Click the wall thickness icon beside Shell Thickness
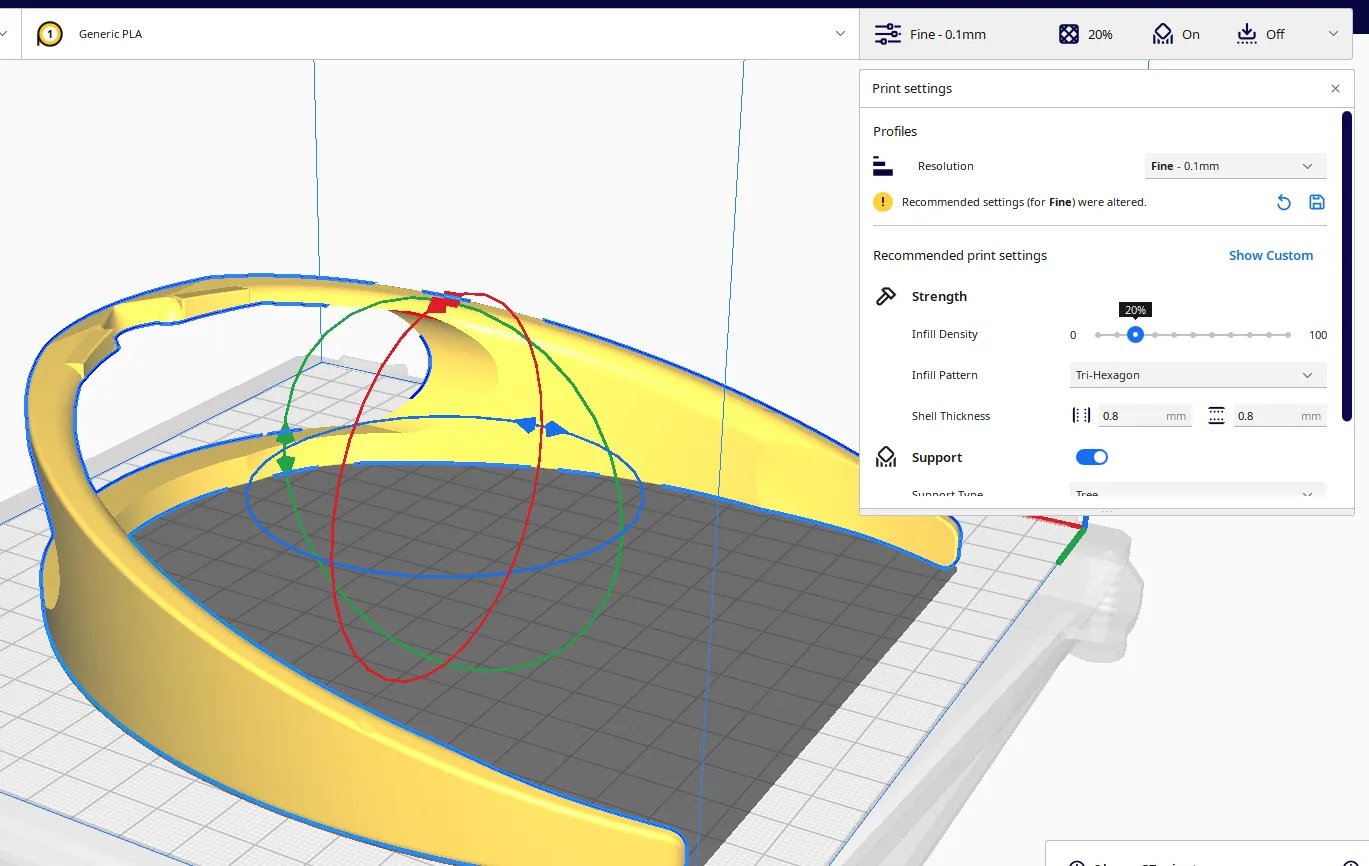Screen dimensions: 1369x866 1081,416
